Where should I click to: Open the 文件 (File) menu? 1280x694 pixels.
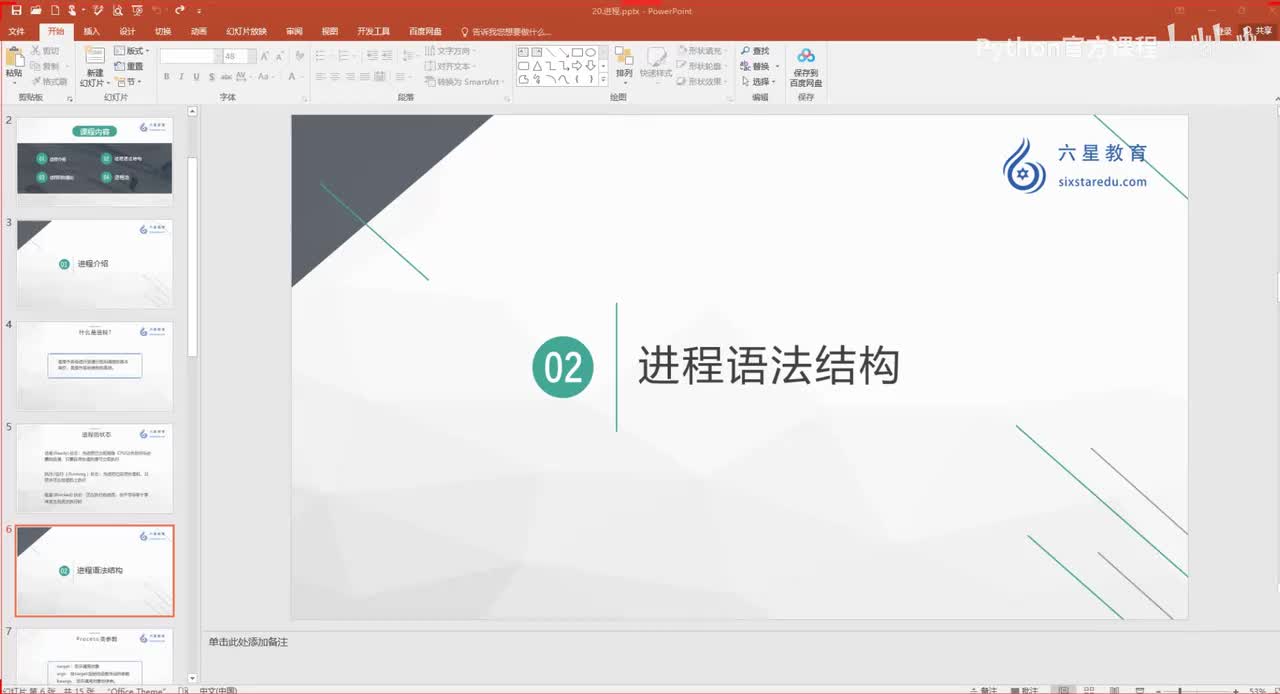(16, 31)
